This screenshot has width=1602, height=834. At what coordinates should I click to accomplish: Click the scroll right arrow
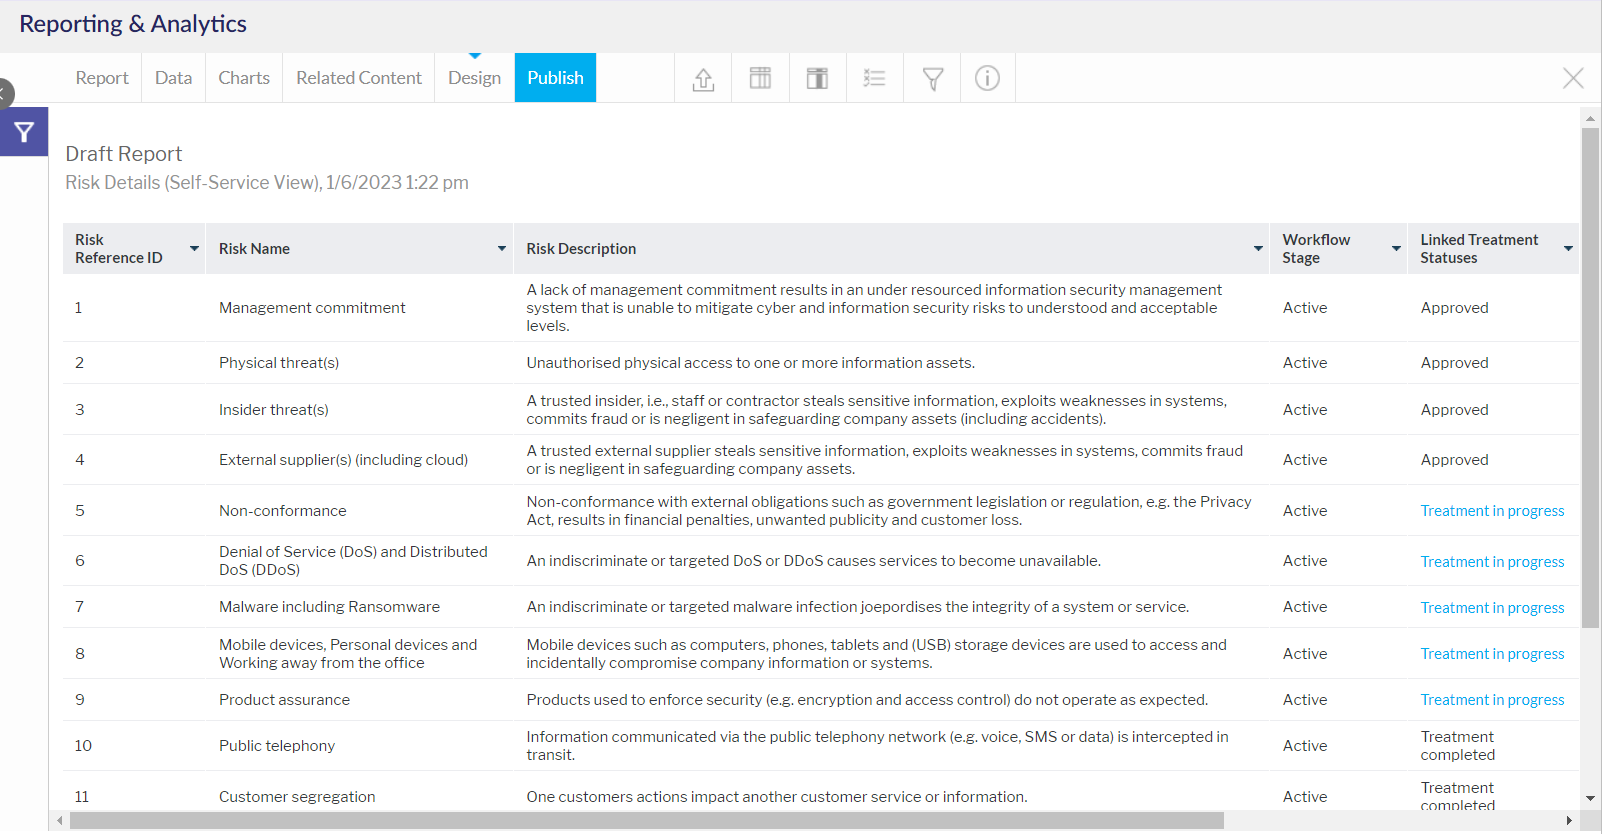1569,821
